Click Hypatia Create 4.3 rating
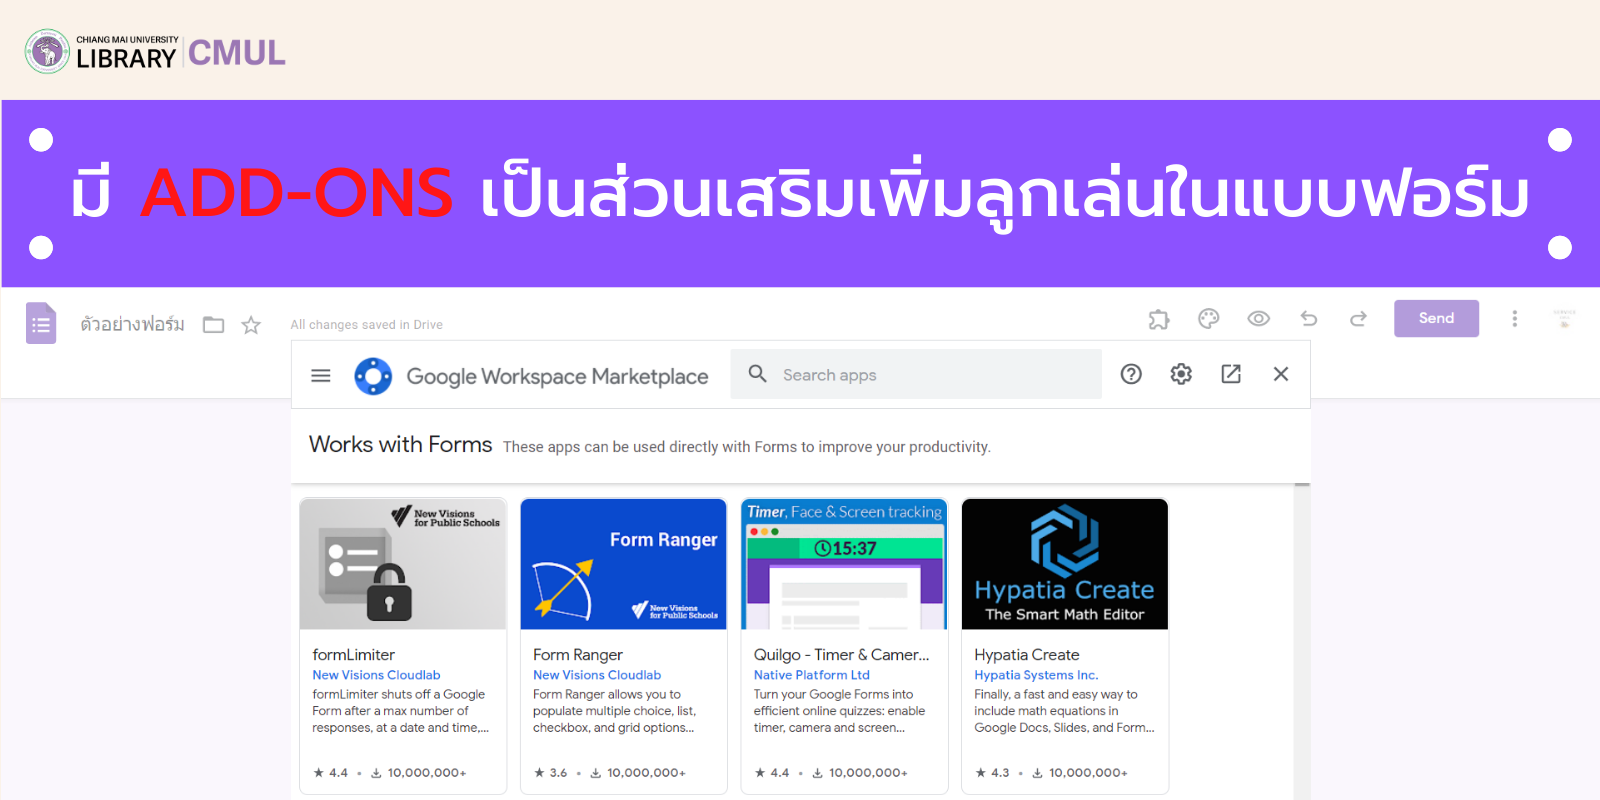Viewport: 1600px width, 800px height. tap(993, 772)
